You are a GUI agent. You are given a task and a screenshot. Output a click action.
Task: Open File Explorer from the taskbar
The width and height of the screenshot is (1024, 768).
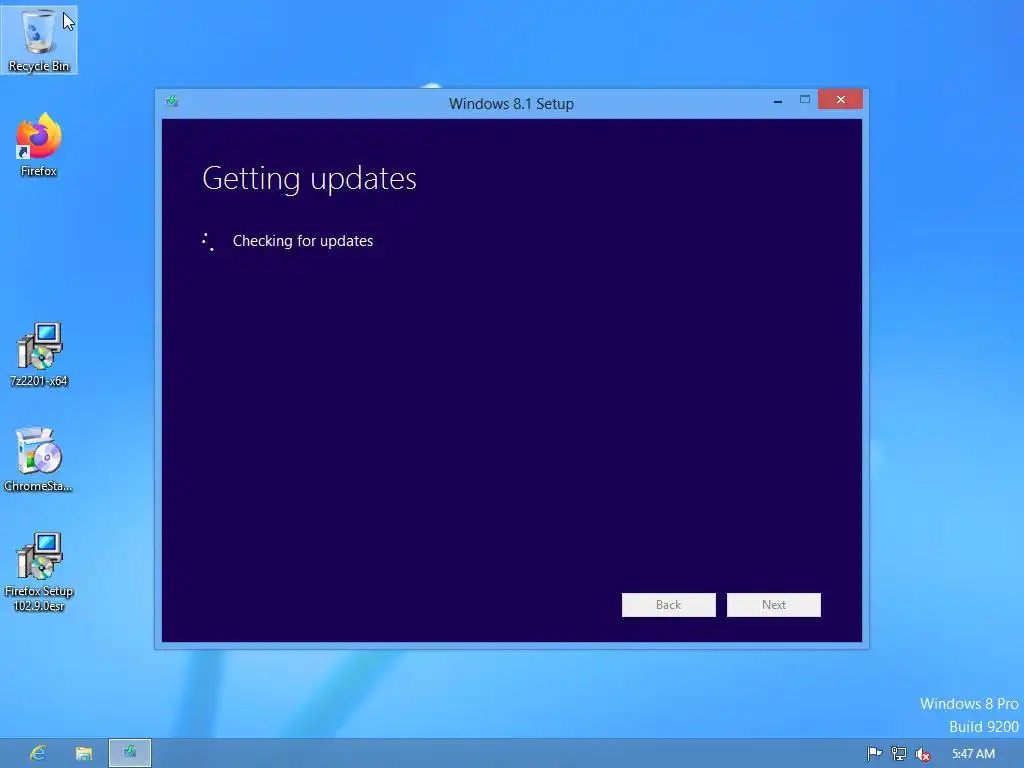pyautogui.click(x=84, y=753)
